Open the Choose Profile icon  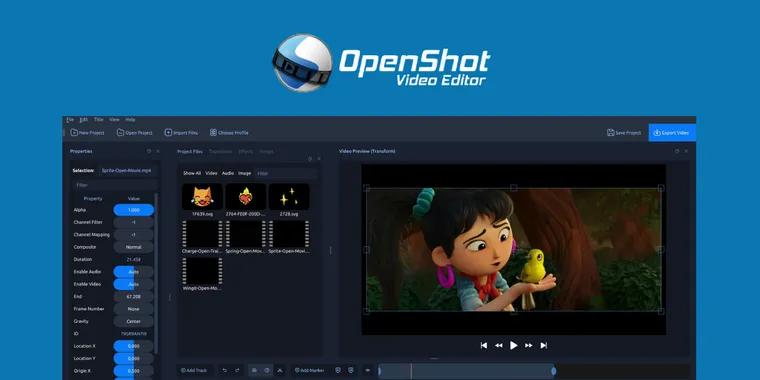click(213, 132)
